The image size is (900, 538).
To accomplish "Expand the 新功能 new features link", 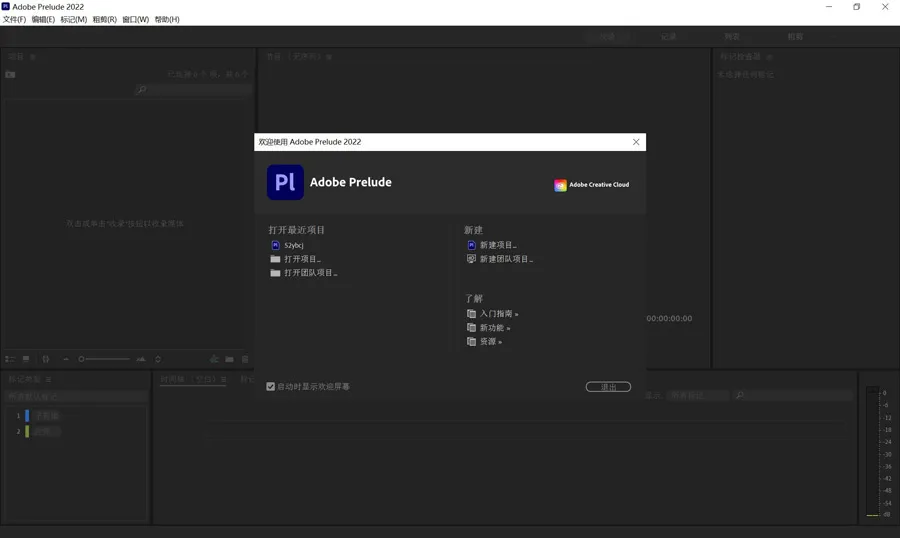I will (494, 328).
